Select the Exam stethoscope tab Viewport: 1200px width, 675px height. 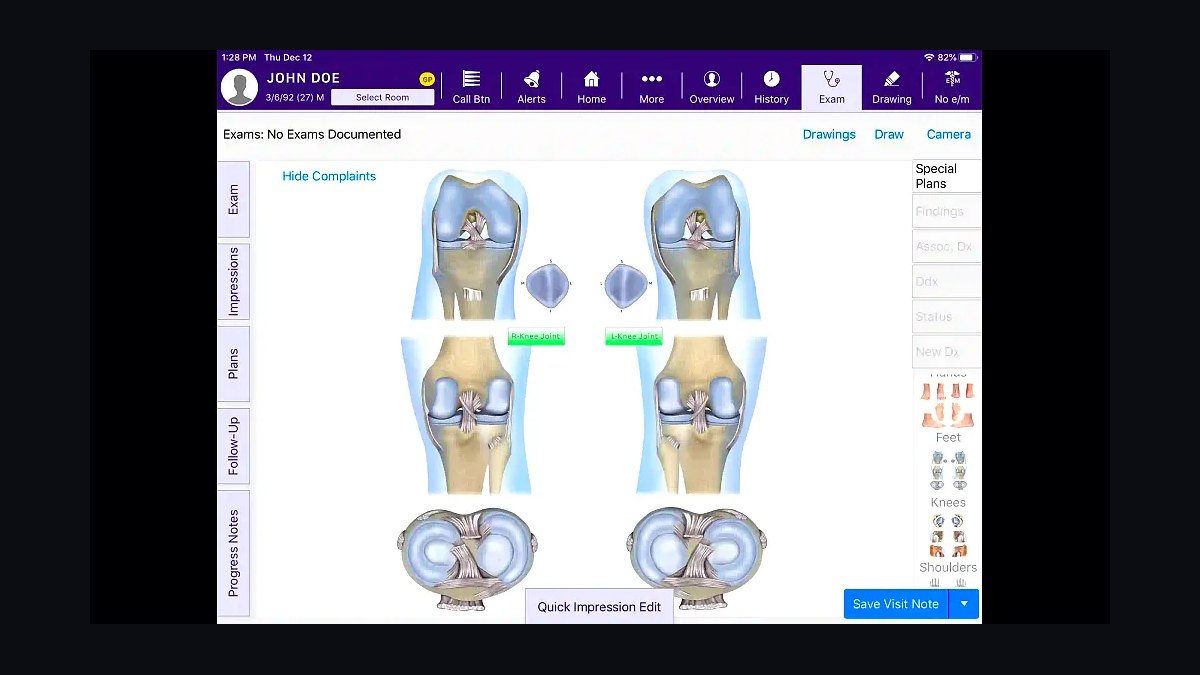[831, 87]
